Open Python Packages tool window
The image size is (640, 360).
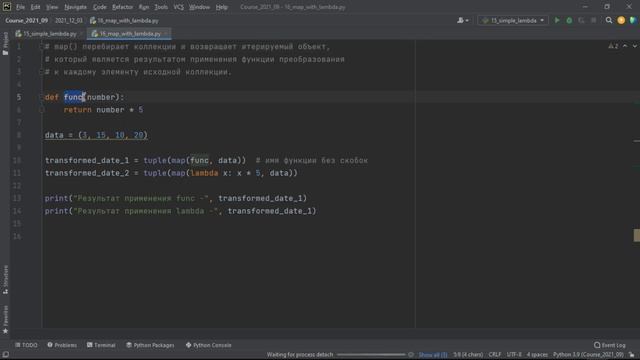[x=150, y=345]
